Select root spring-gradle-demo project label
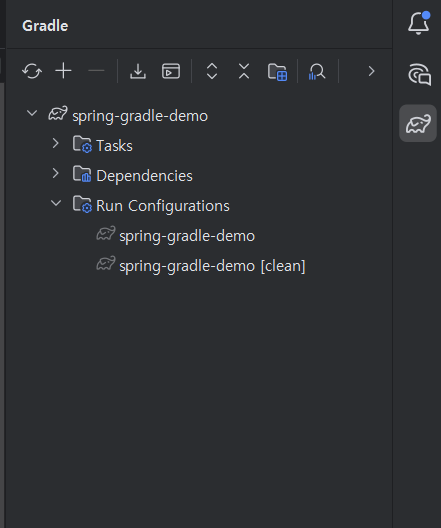Screen dimensions: 441x528 point(140,117)
